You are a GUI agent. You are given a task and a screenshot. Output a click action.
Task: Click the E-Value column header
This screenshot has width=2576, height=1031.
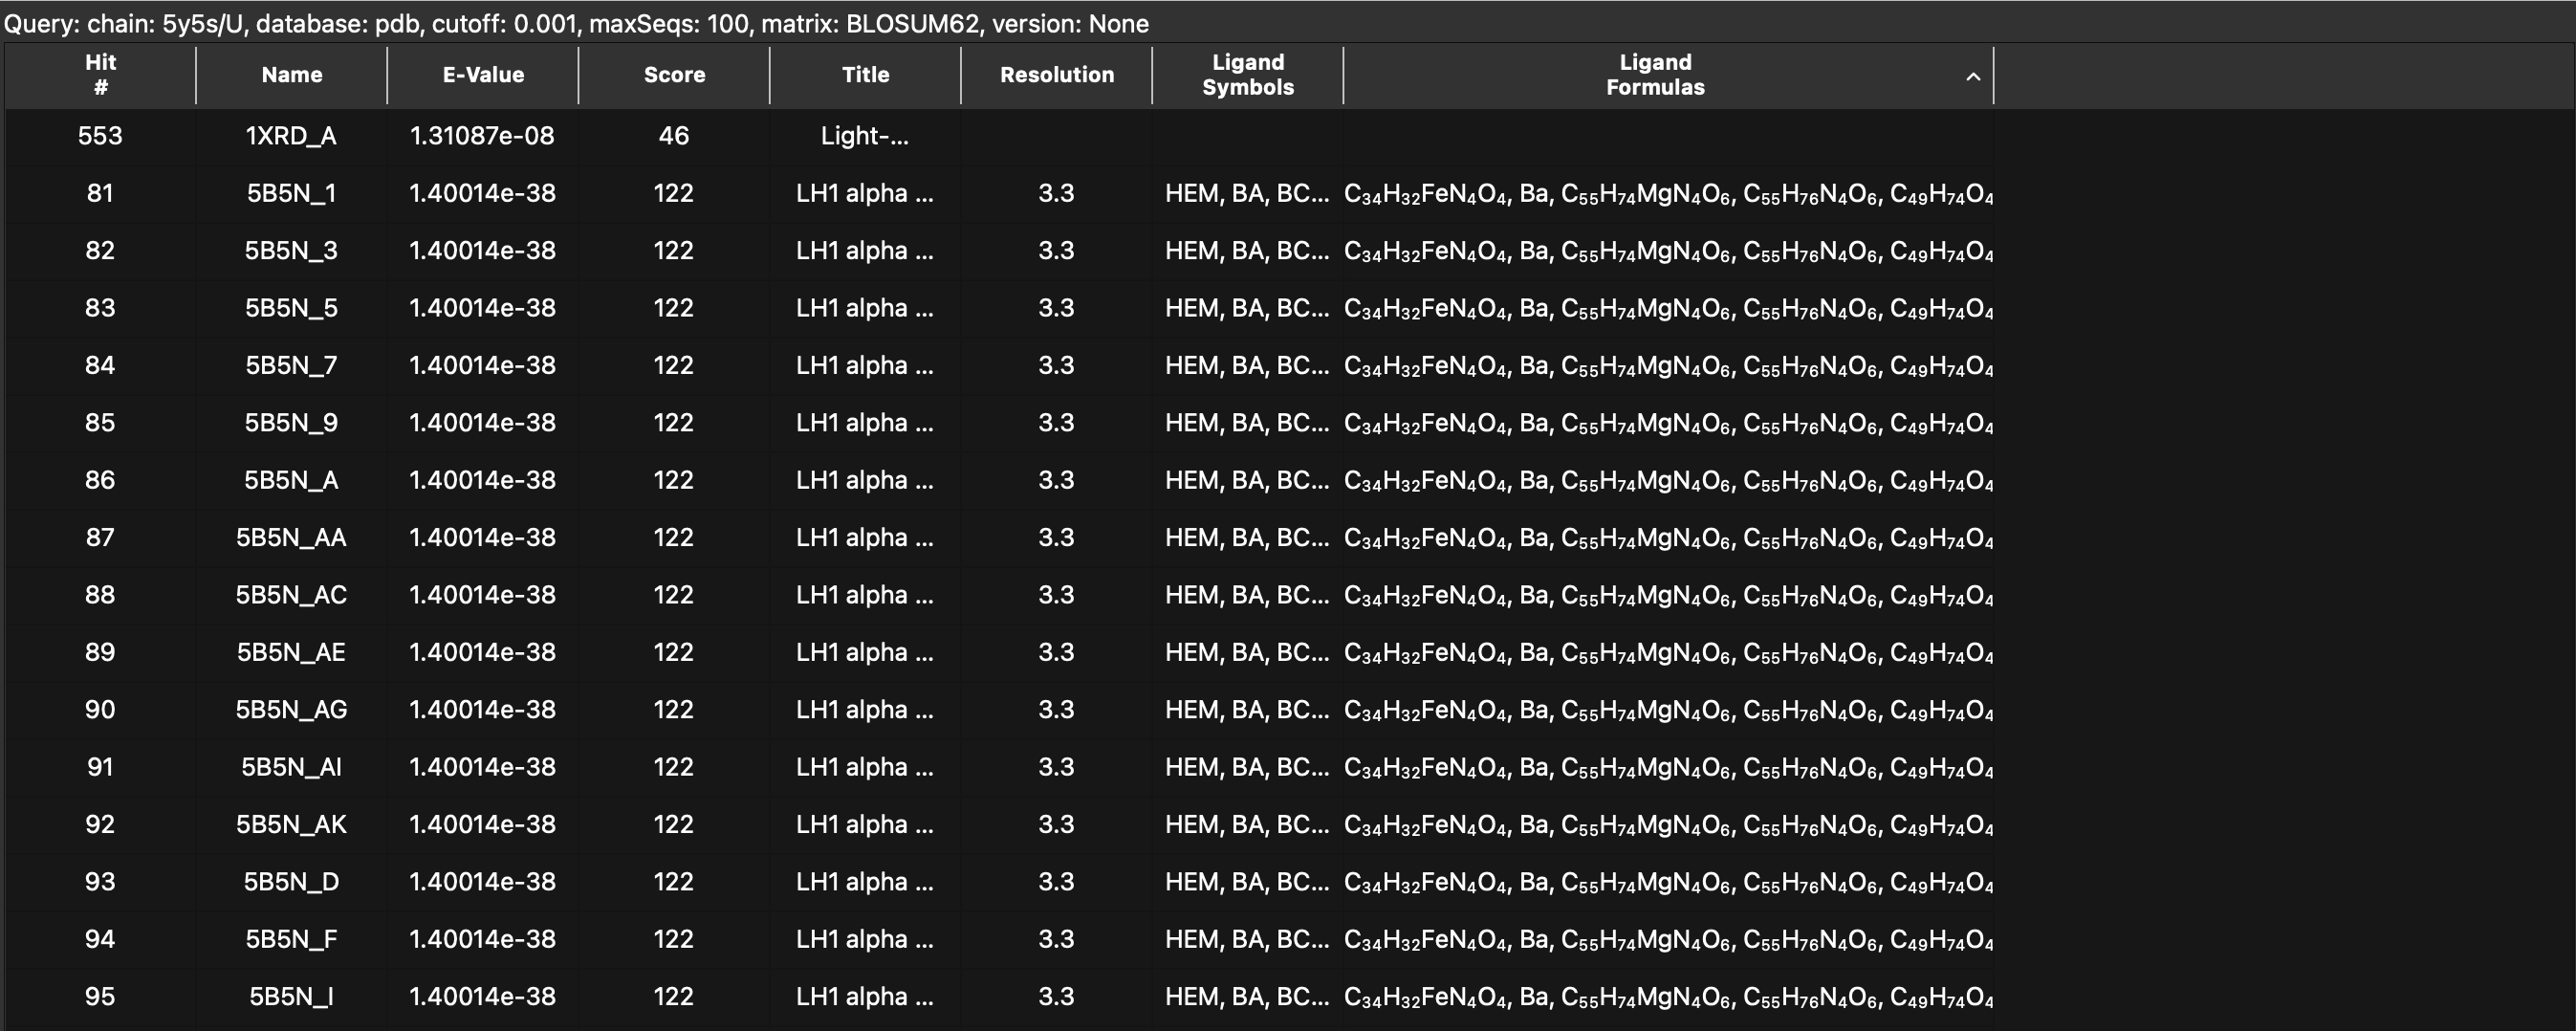point(483,75)
